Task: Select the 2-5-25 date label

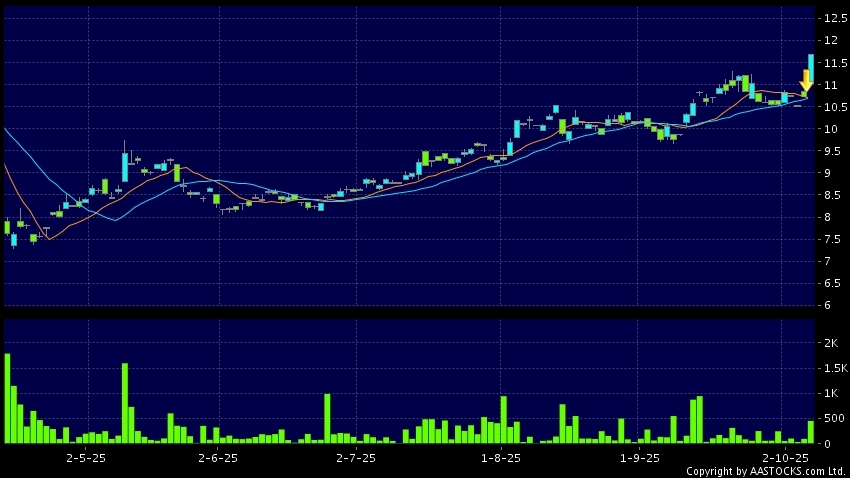Action: pos(86,458)
